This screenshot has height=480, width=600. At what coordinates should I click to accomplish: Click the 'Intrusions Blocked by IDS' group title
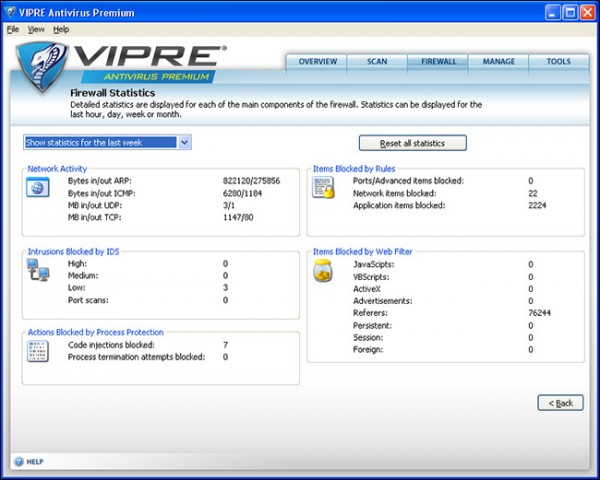click(x=73, y=251)
